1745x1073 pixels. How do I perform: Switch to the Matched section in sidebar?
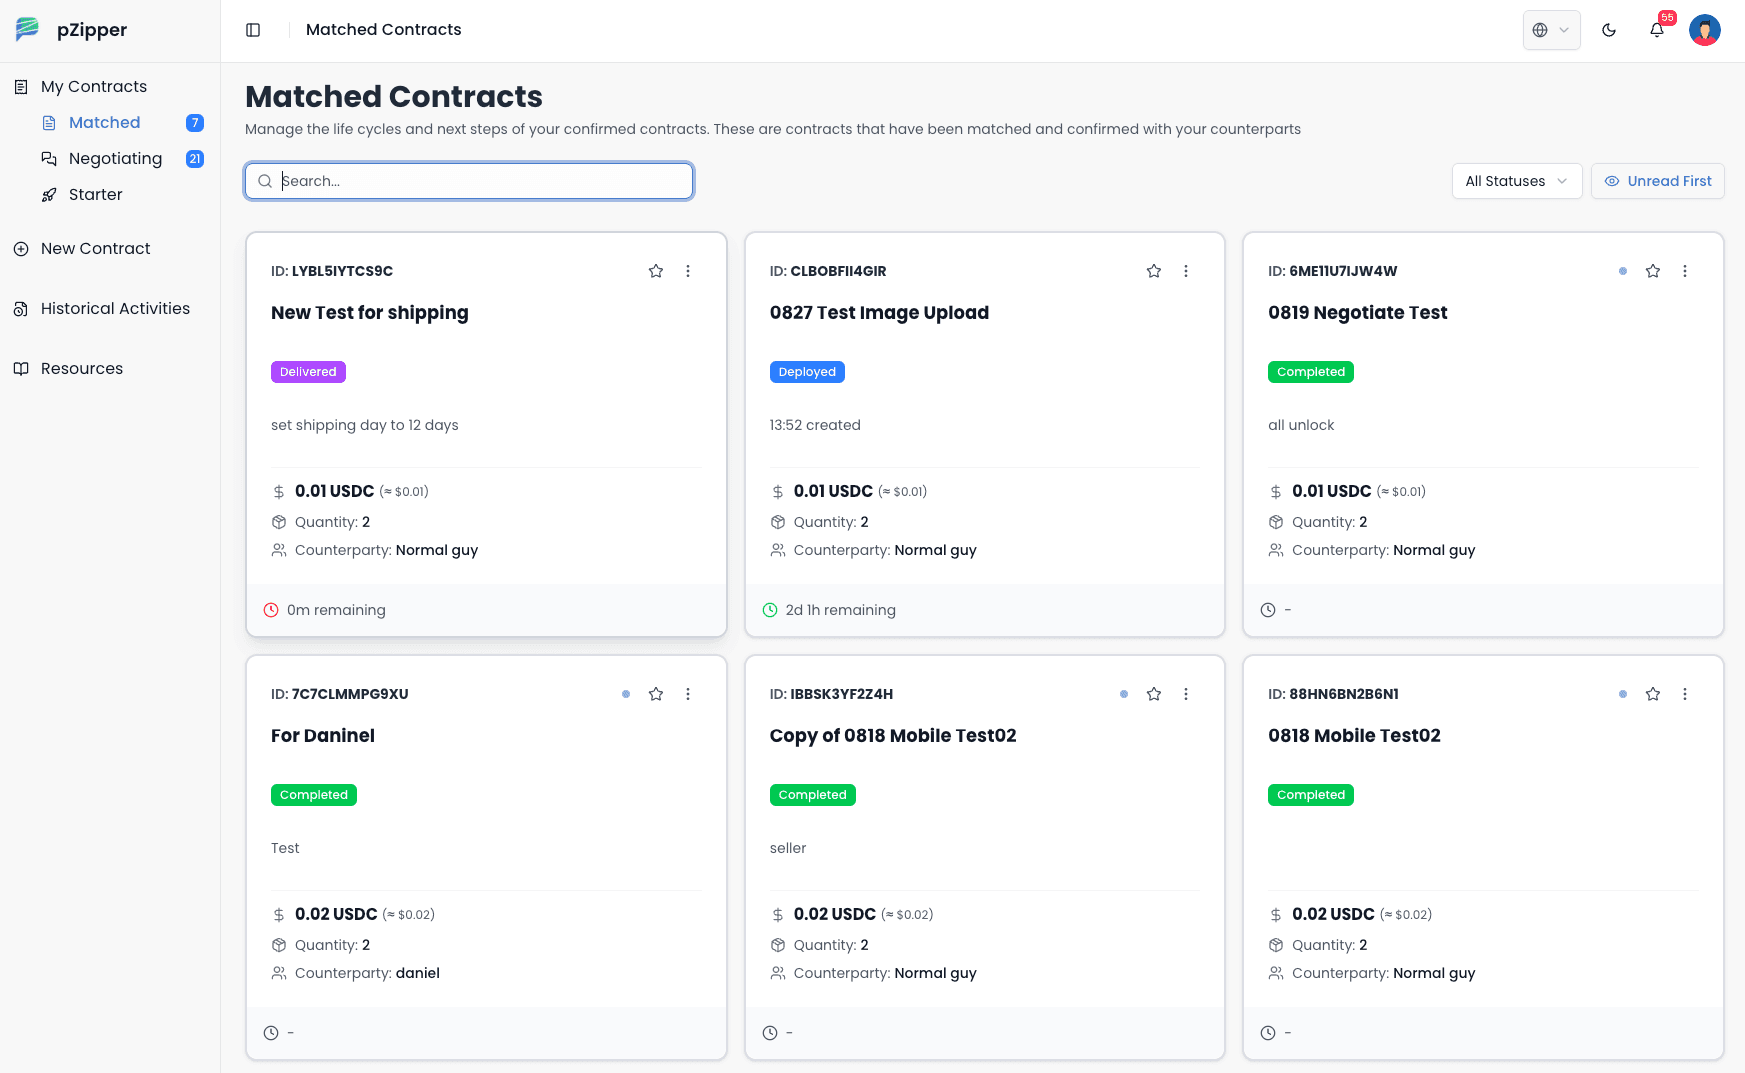pyautogui.click(x=104, y=122)
